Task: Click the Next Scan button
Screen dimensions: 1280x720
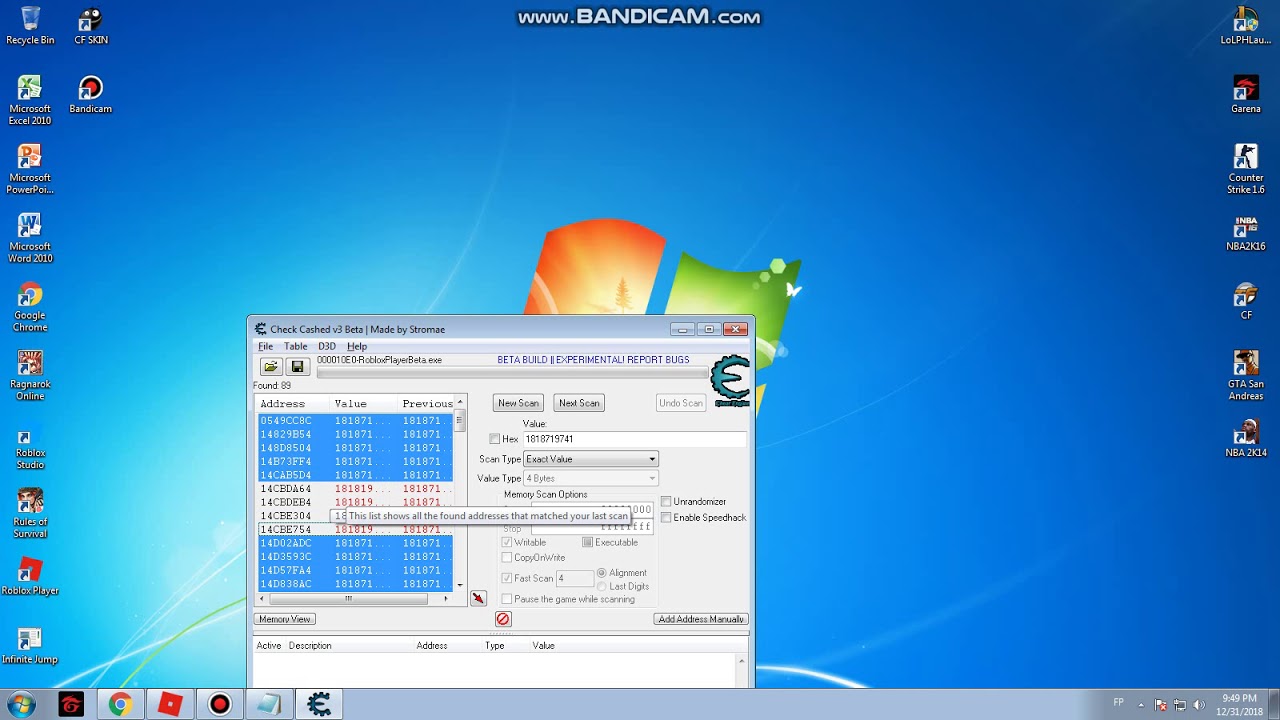Action: pyautogui.click(x=579, y=403)
